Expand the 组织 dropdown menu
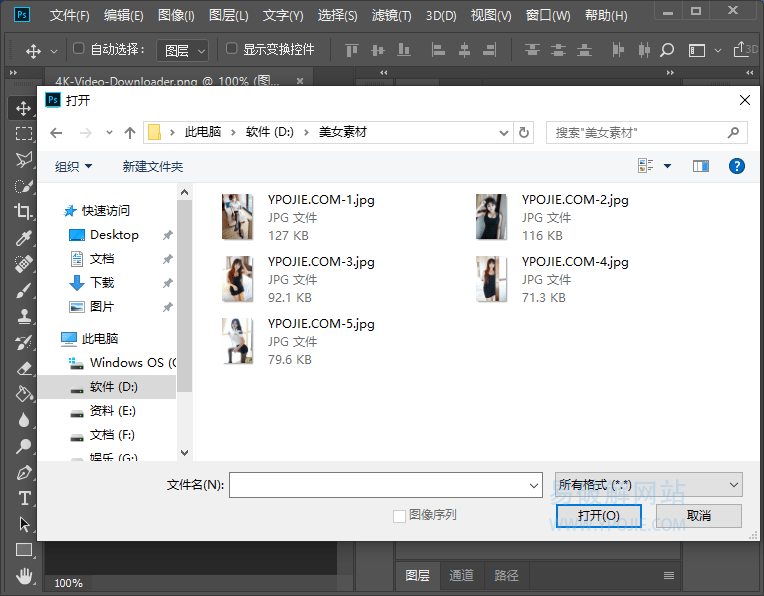This screenshot has width=764, height=596. click(x=73, y=167)
